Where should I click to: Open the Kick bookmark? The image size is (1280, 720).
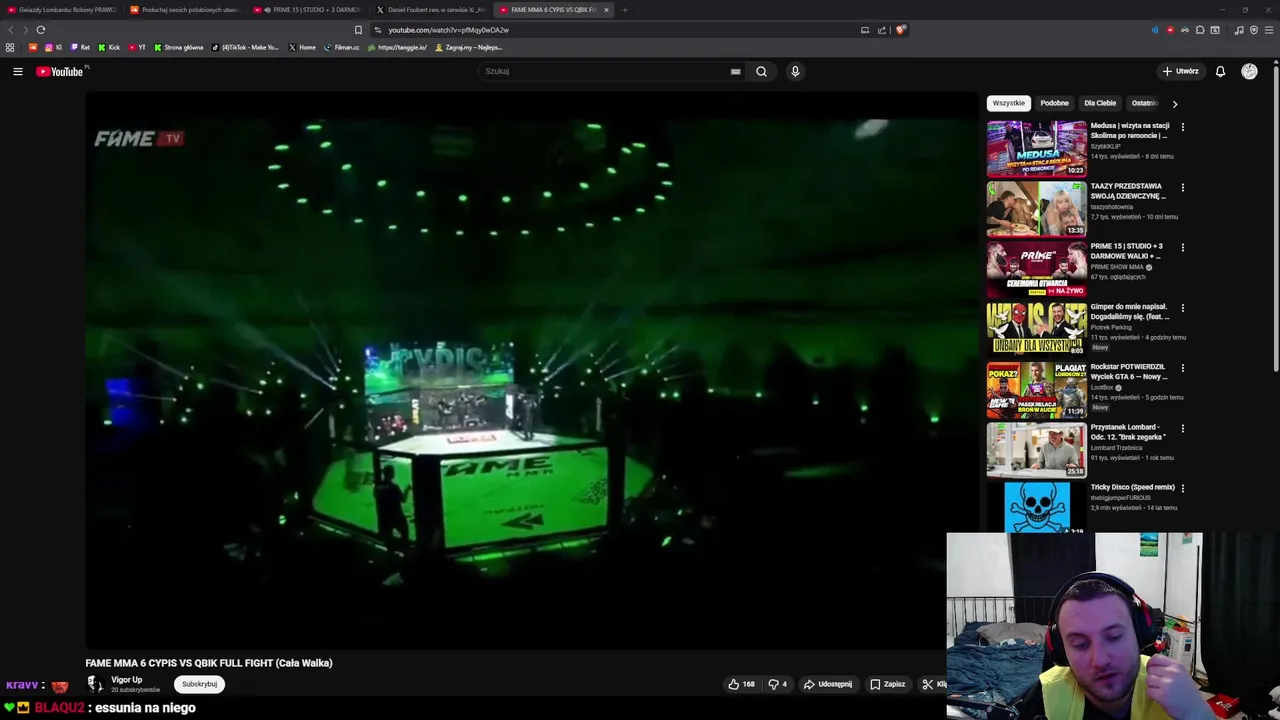pyautogui.click(x=109, y=47)
